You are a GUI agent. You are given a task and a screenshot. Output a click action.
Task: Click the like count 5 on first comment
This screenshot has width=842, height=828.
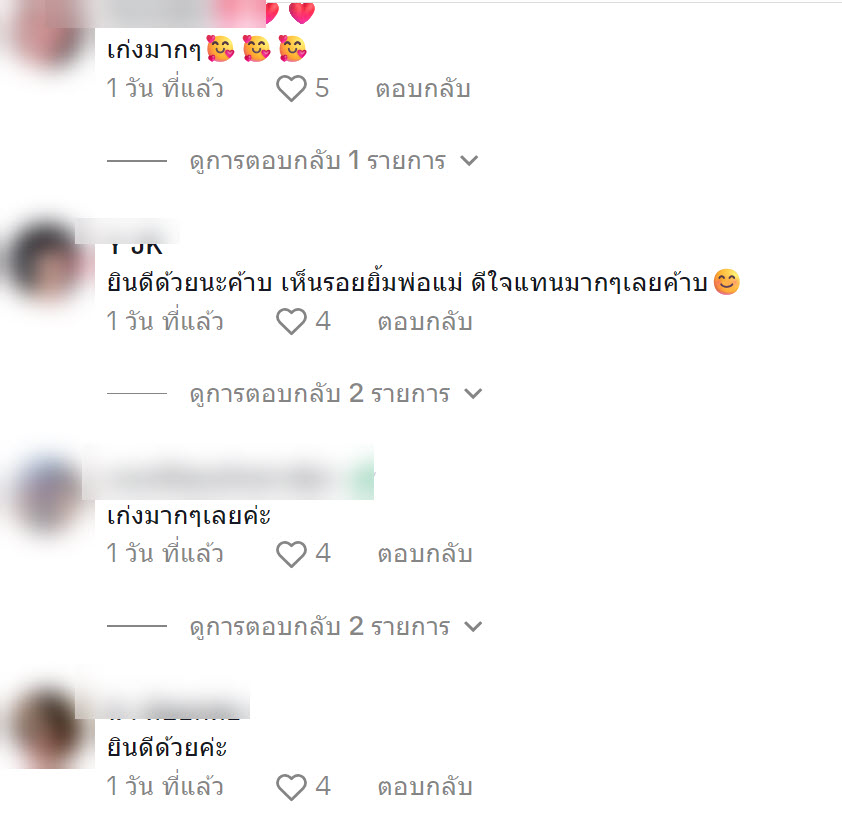[x=322, y=88]
